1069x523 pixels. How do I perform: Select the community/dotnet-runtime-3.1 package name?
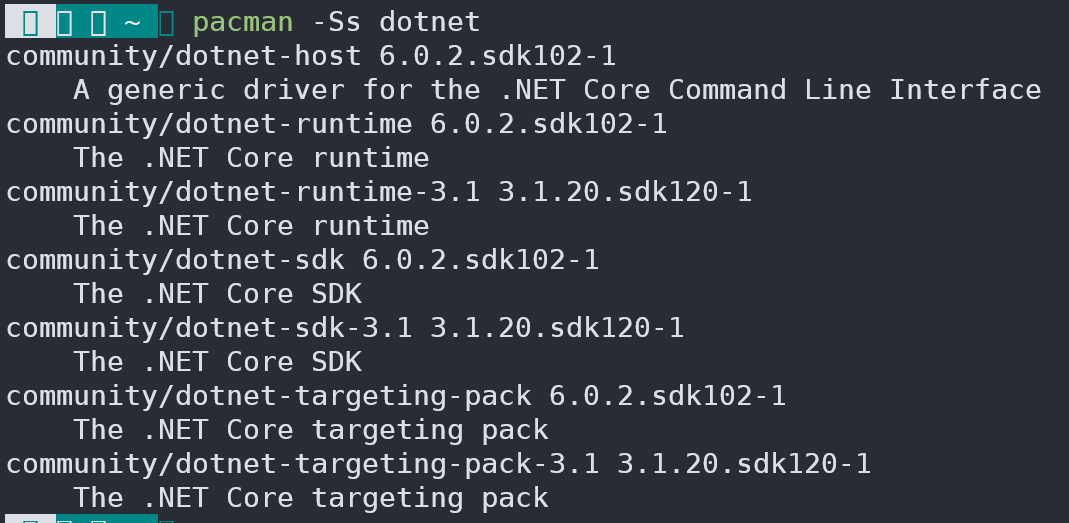(243, 192)
